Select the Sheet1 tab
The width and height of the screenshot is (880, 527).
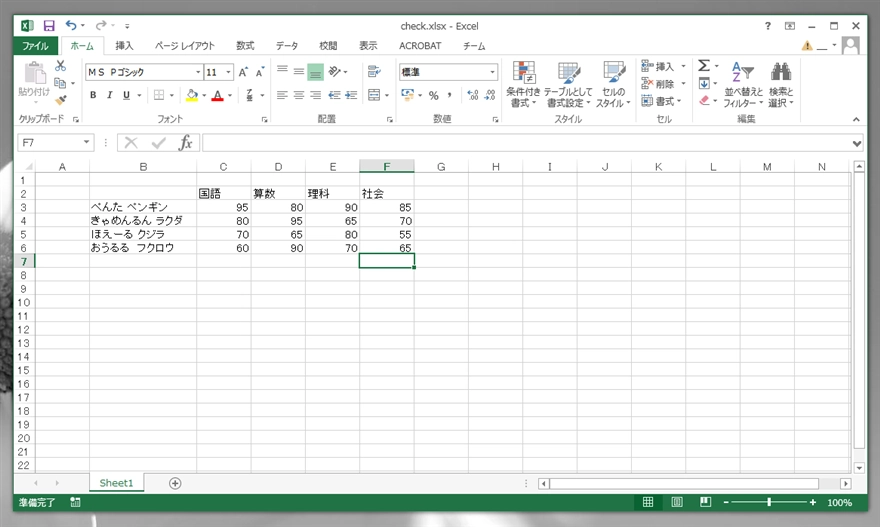point(116,483)
